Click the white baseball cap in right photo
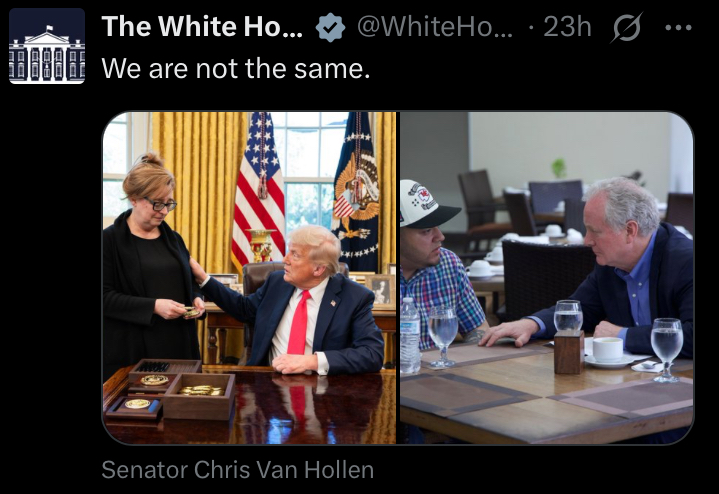The height and width of the screenshot is (494, 719). [x=426, y=204]
